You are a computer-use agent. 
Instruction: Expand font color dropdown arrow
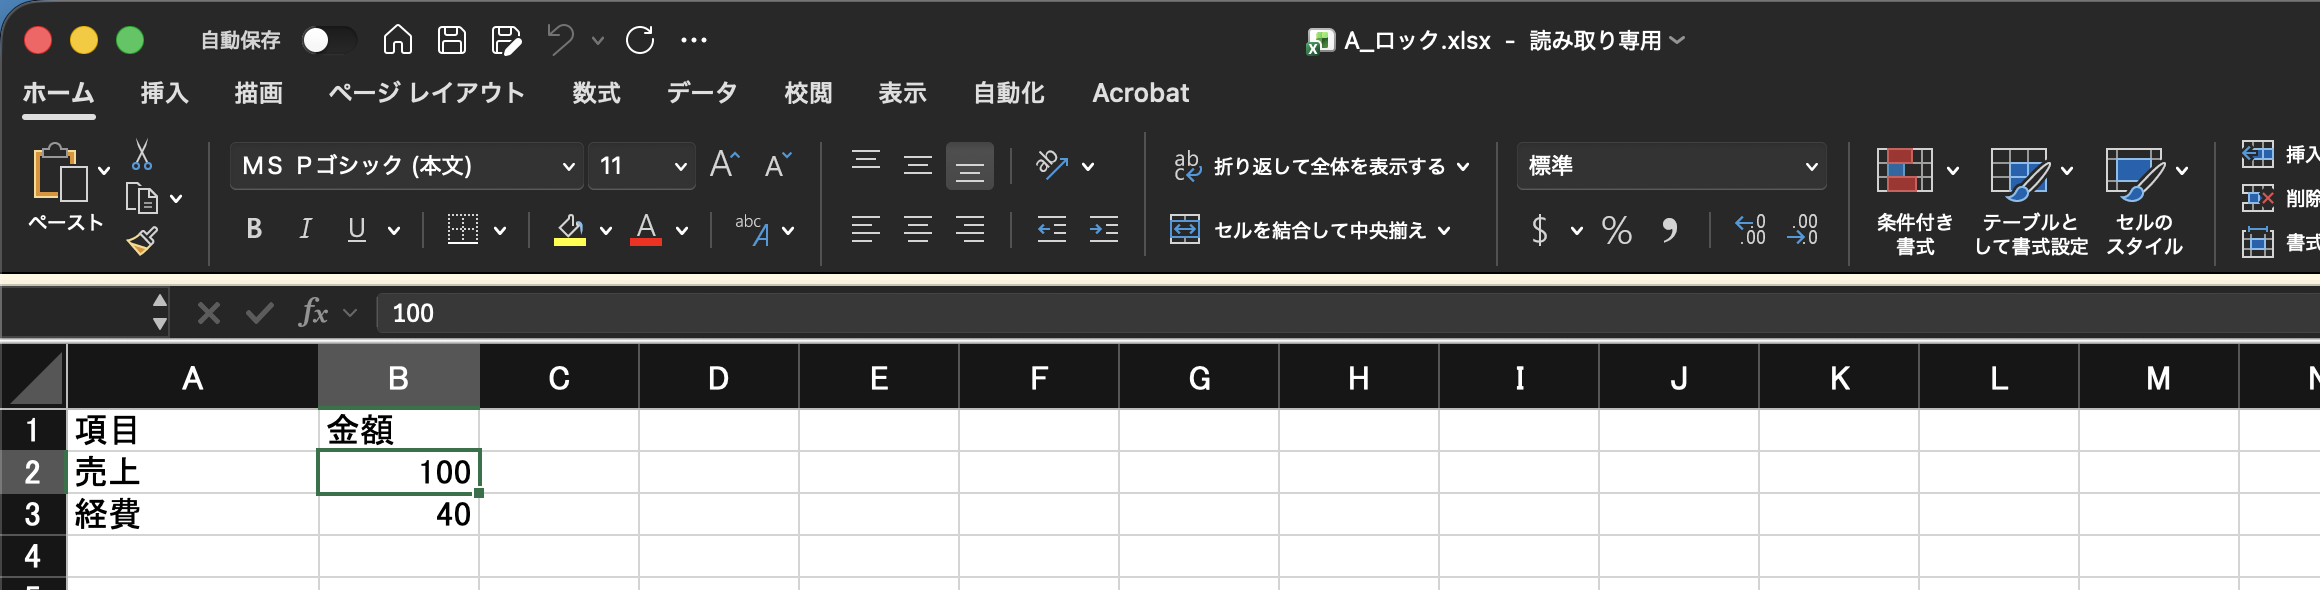tap(682, 231)
